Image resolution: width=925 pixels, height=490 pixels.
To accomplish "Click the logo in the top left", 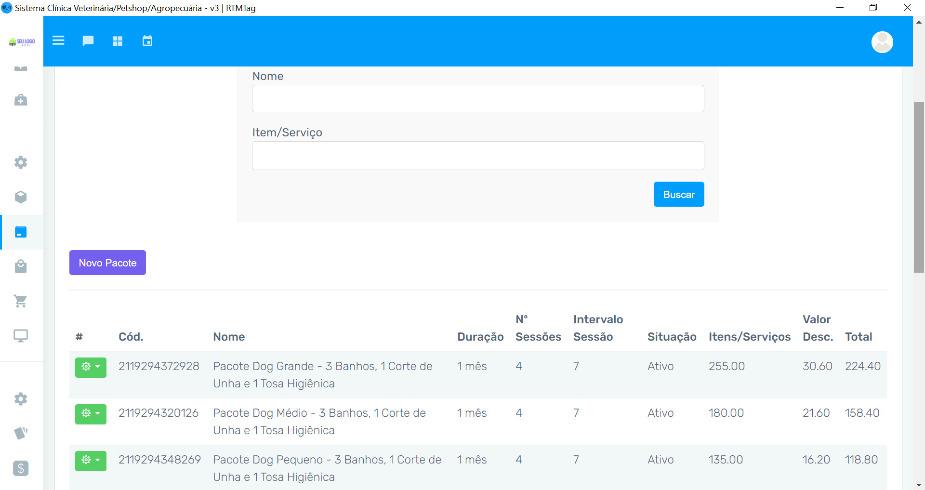I will tap(21, 42).
